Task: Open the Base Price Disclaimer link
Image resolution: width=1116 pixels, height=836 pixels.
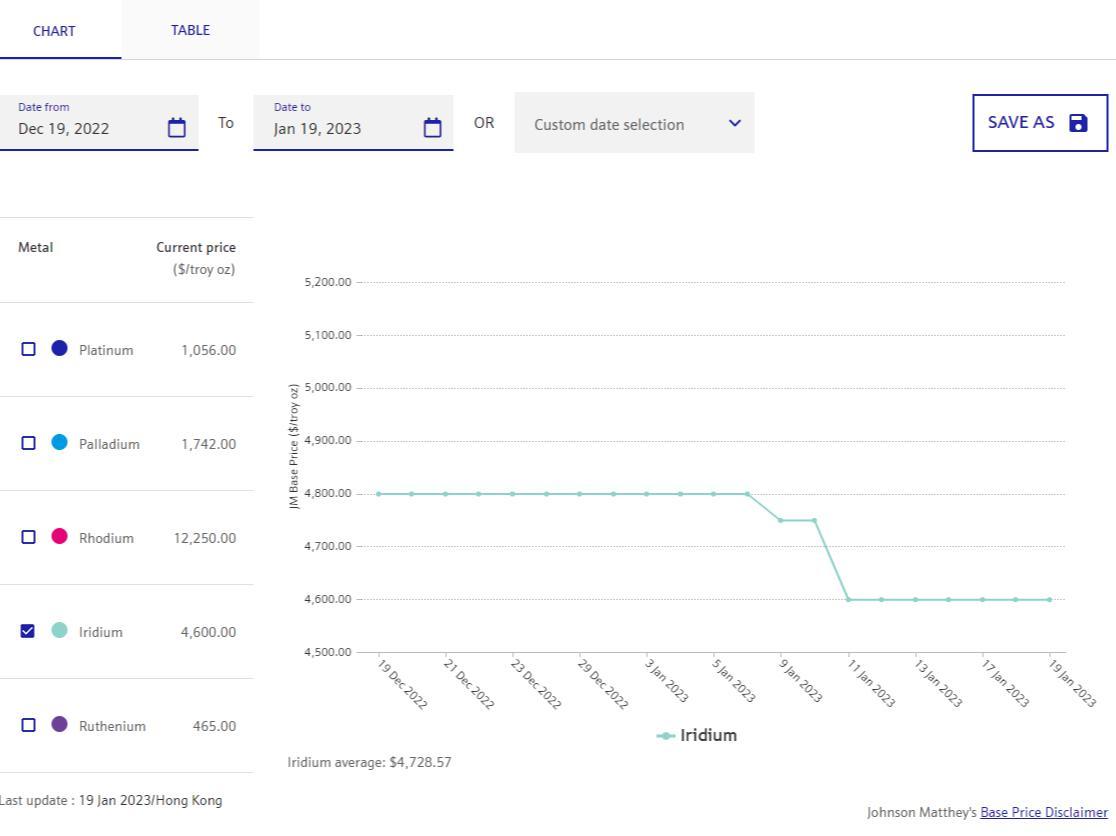Action: click(1043, 813)
